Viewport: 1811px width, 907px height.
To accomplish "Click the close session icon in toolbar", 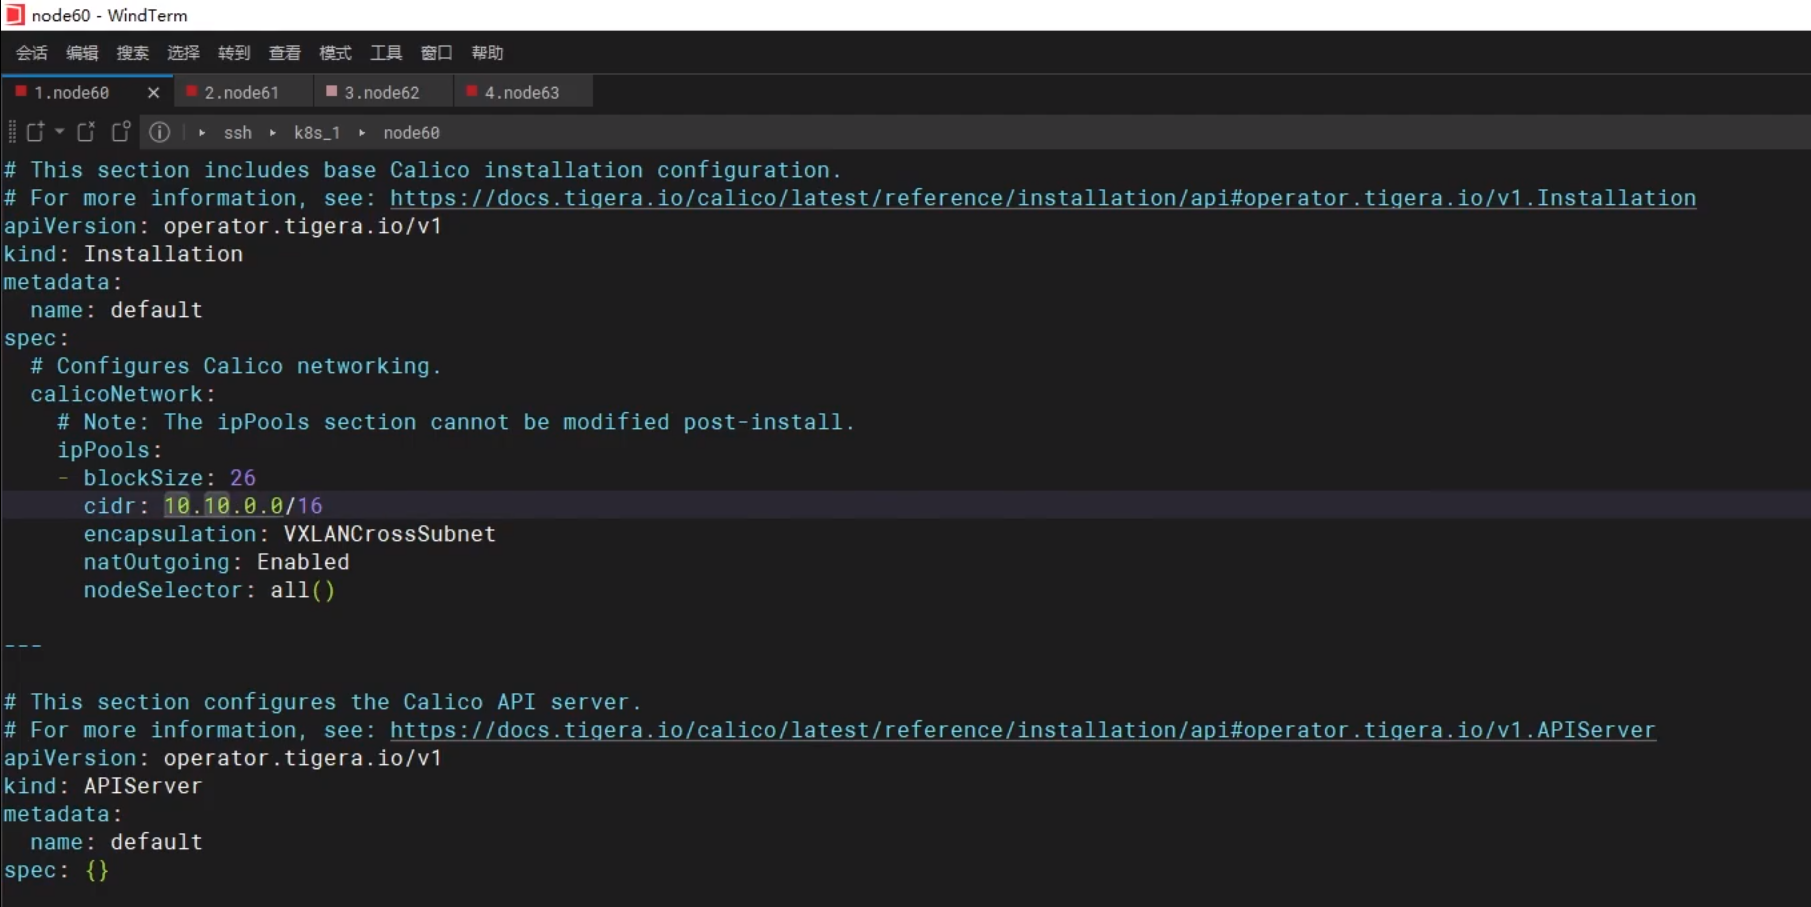I will (x=86, y=132).
